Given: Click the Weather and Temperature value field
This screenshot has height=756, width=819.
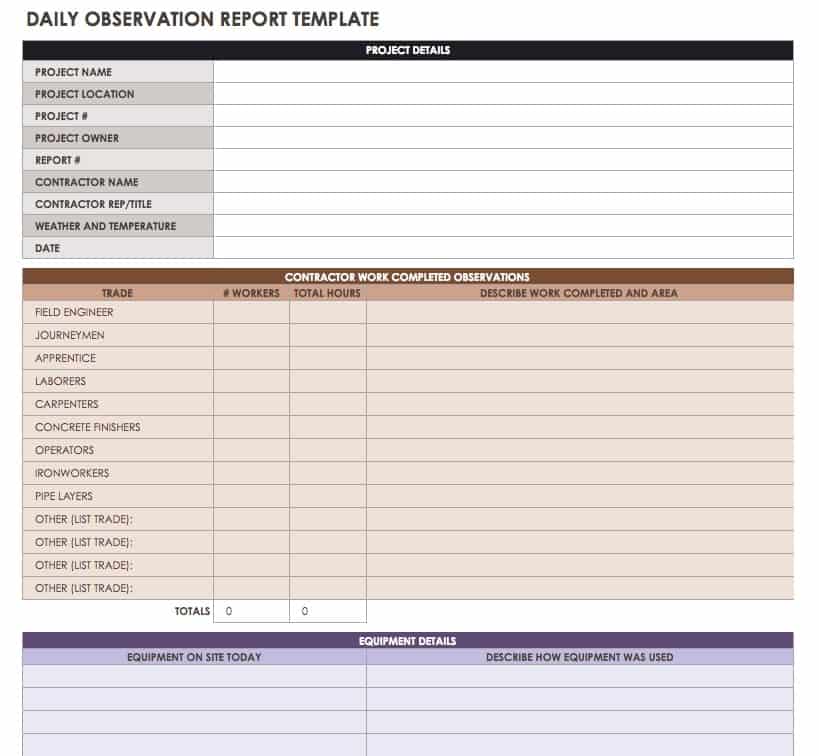Looking at the screenshot, I should pyautogui.click(x=503, y=226).
